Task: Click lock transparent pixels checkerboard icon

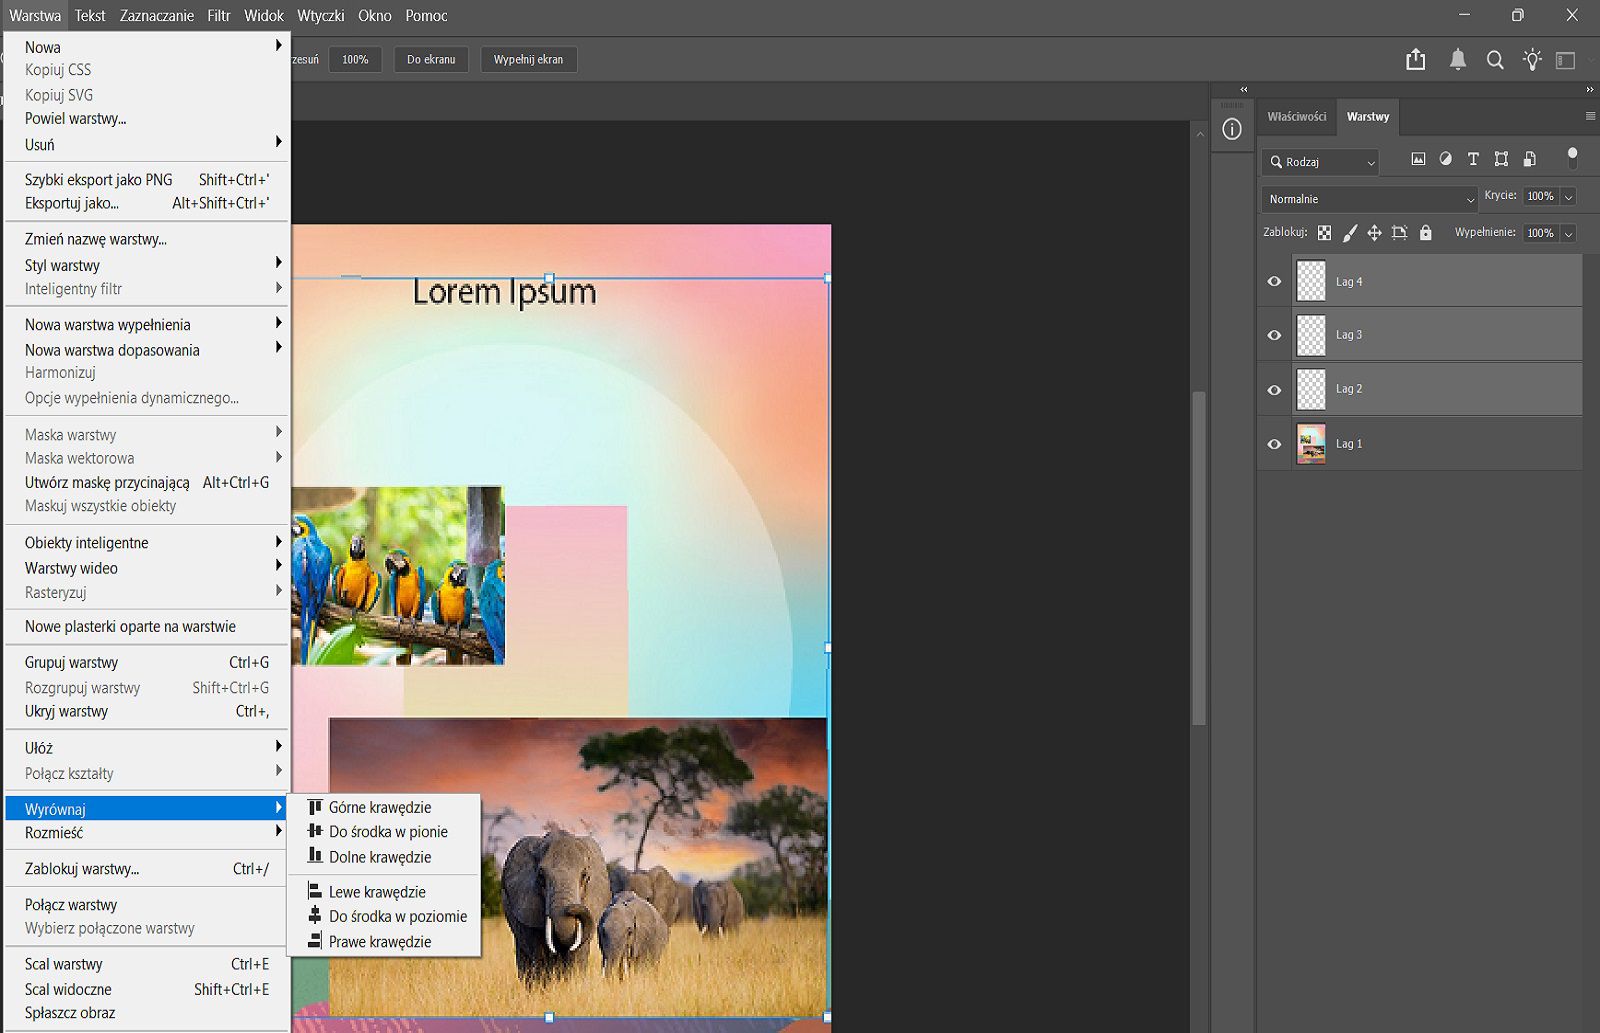Action: click(1324, 233)
